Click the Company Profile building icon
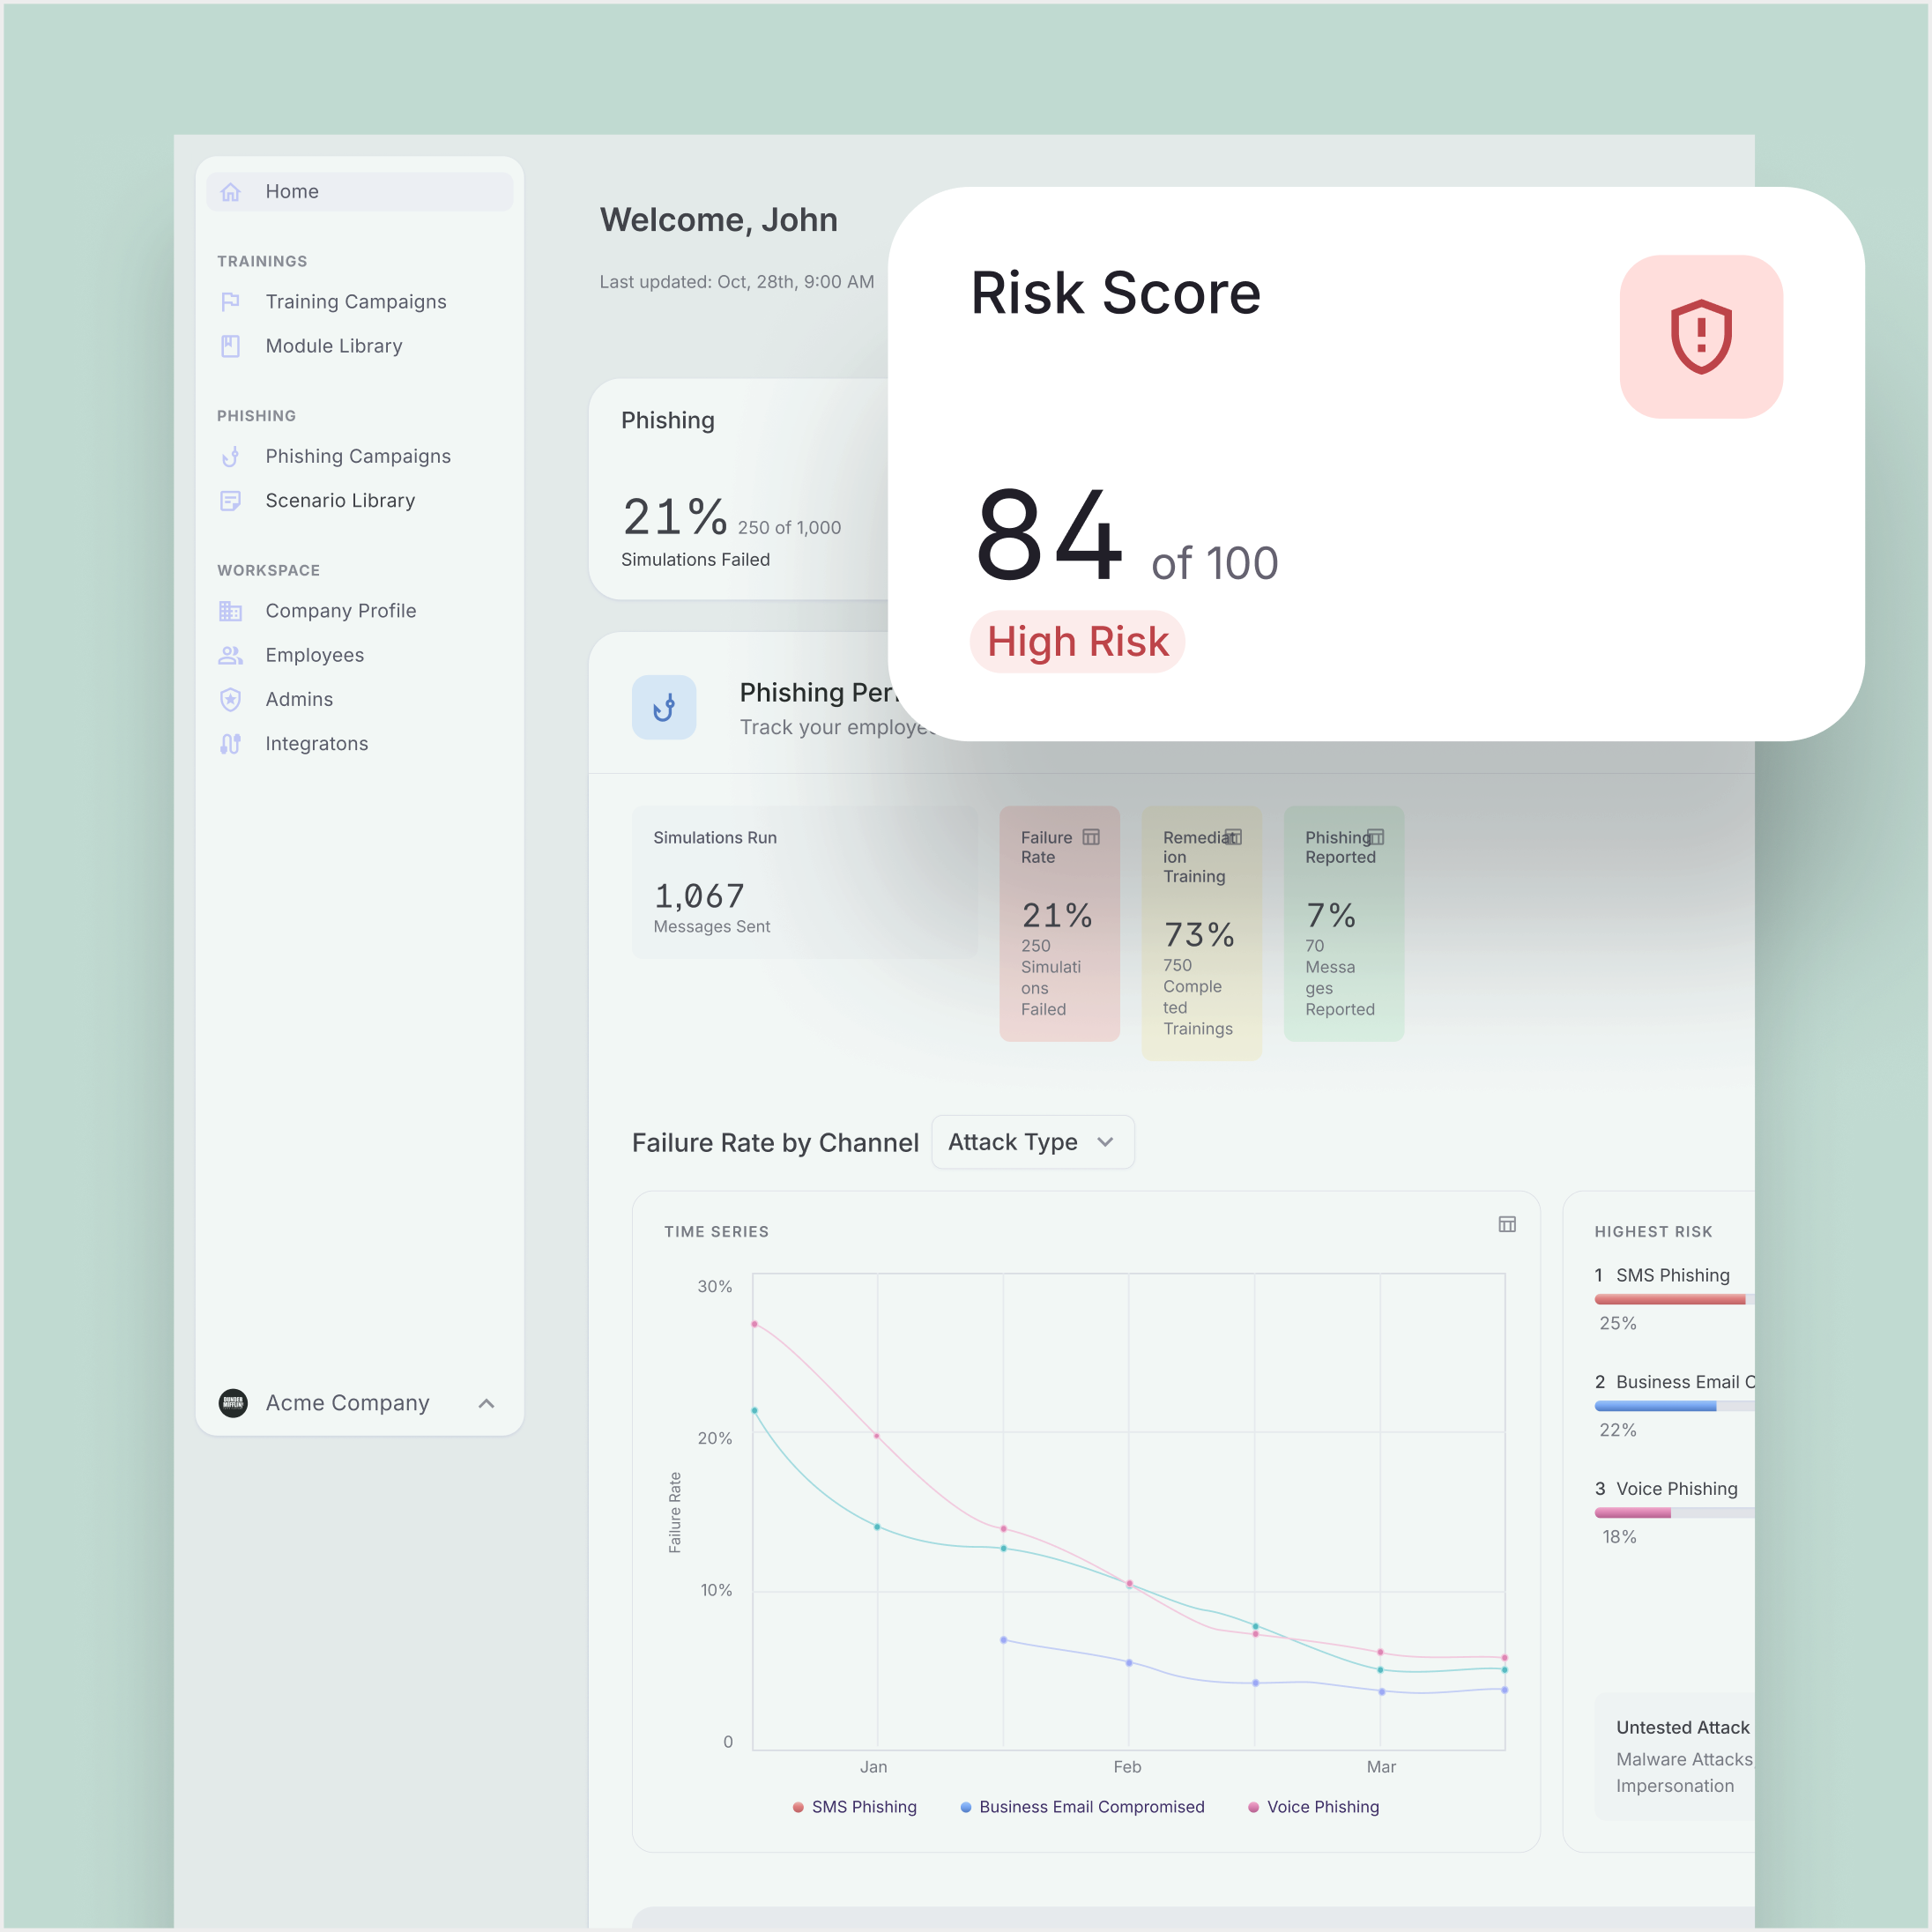This screenshot has width=1932, height=1932. coord(230,611)
